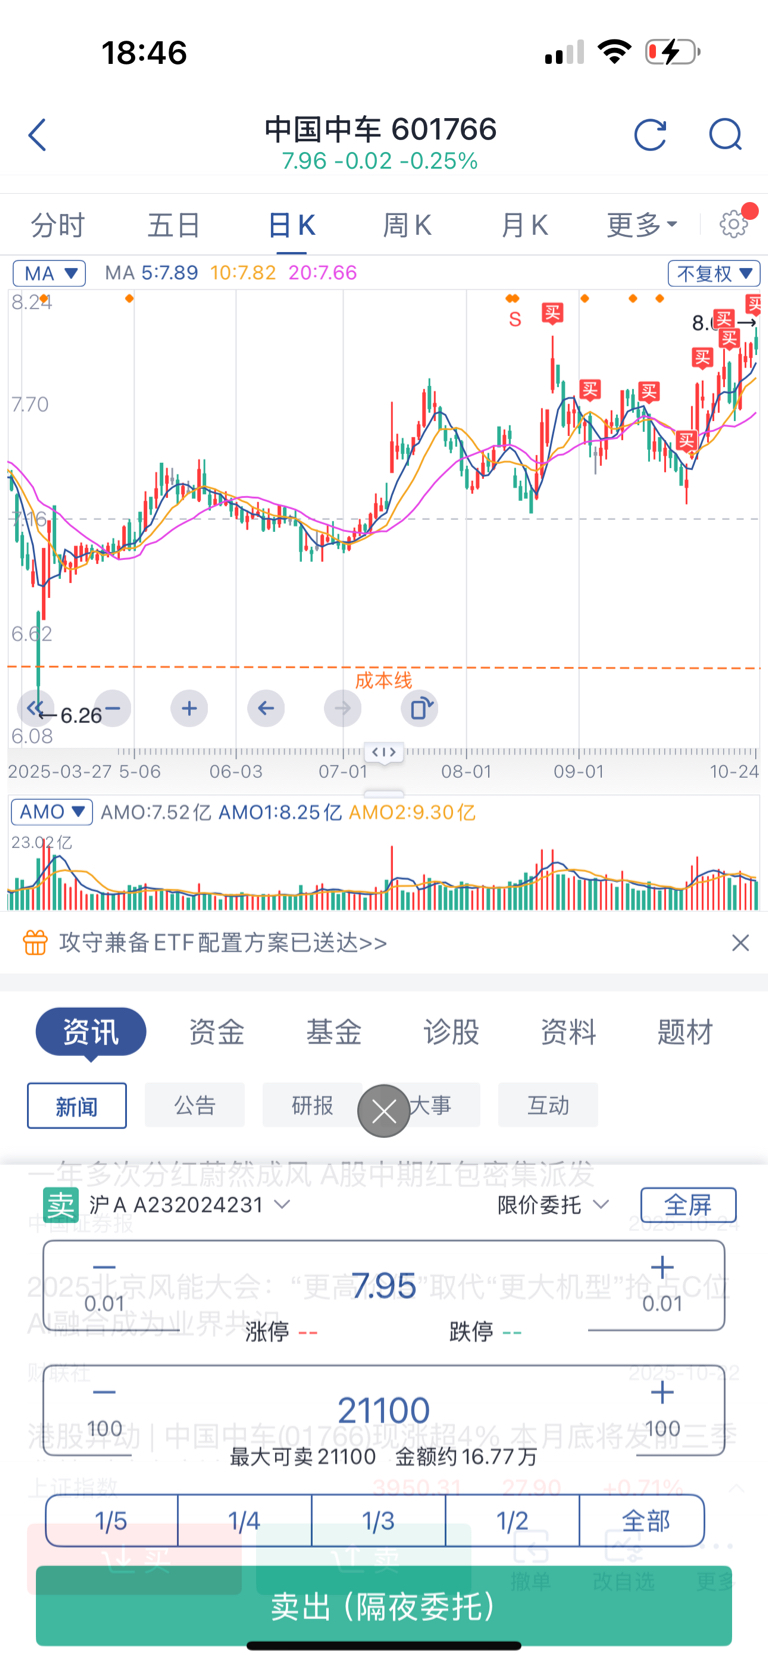The width and height of the screenshot is (768, 1665).
Task: Expand account 沪A A232024231 dropdown
Action: pos(190,1205)
